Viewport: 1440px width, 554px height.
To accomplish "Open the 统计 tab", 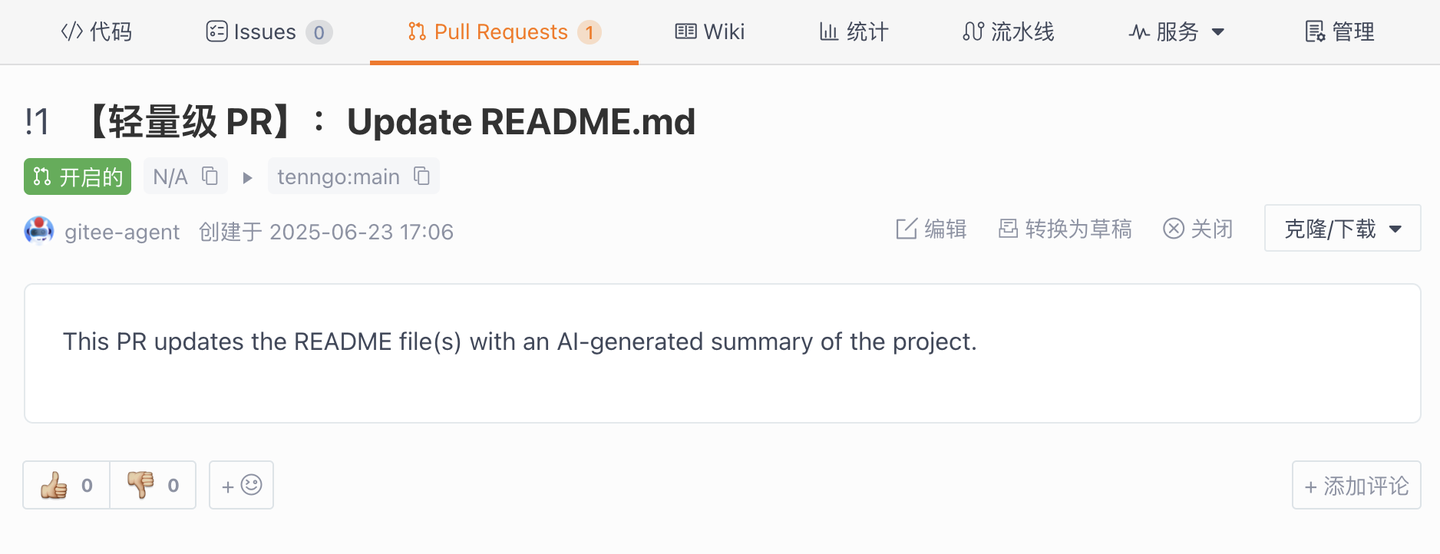I will click(853, 32).
